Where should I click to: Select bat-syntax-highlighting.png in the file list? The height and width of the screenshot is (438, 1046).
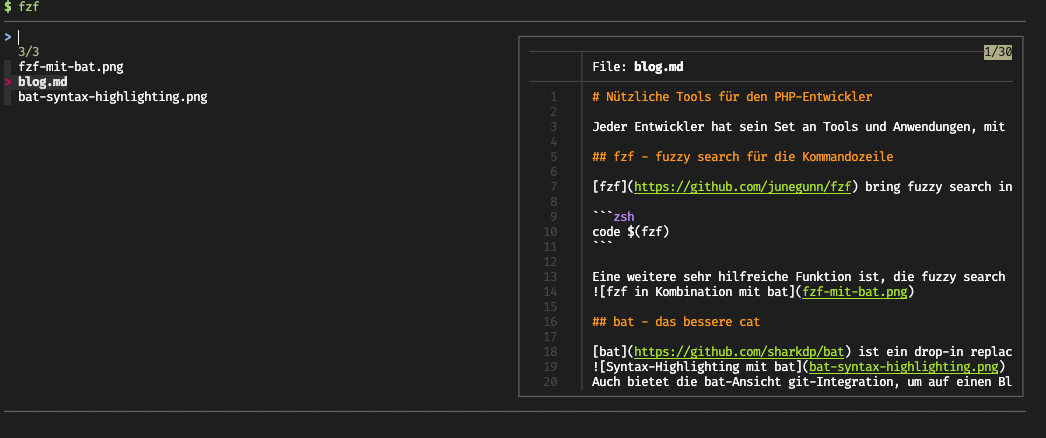pos(113,97)
